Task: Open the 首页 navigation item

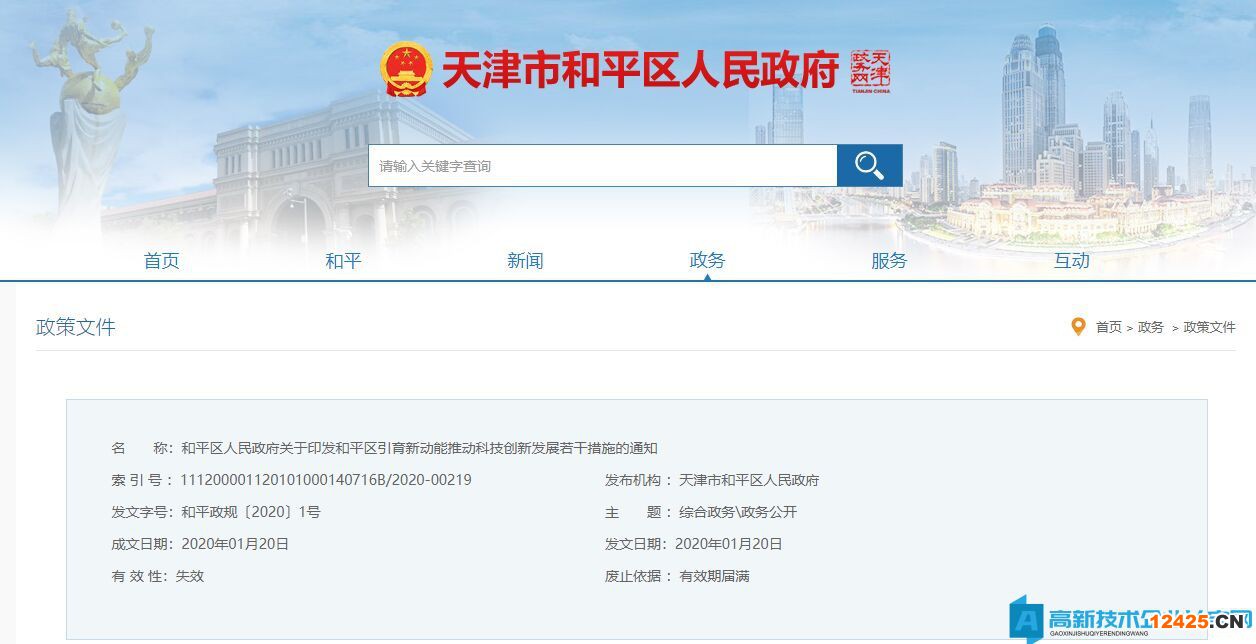Action: coord(162,260)
